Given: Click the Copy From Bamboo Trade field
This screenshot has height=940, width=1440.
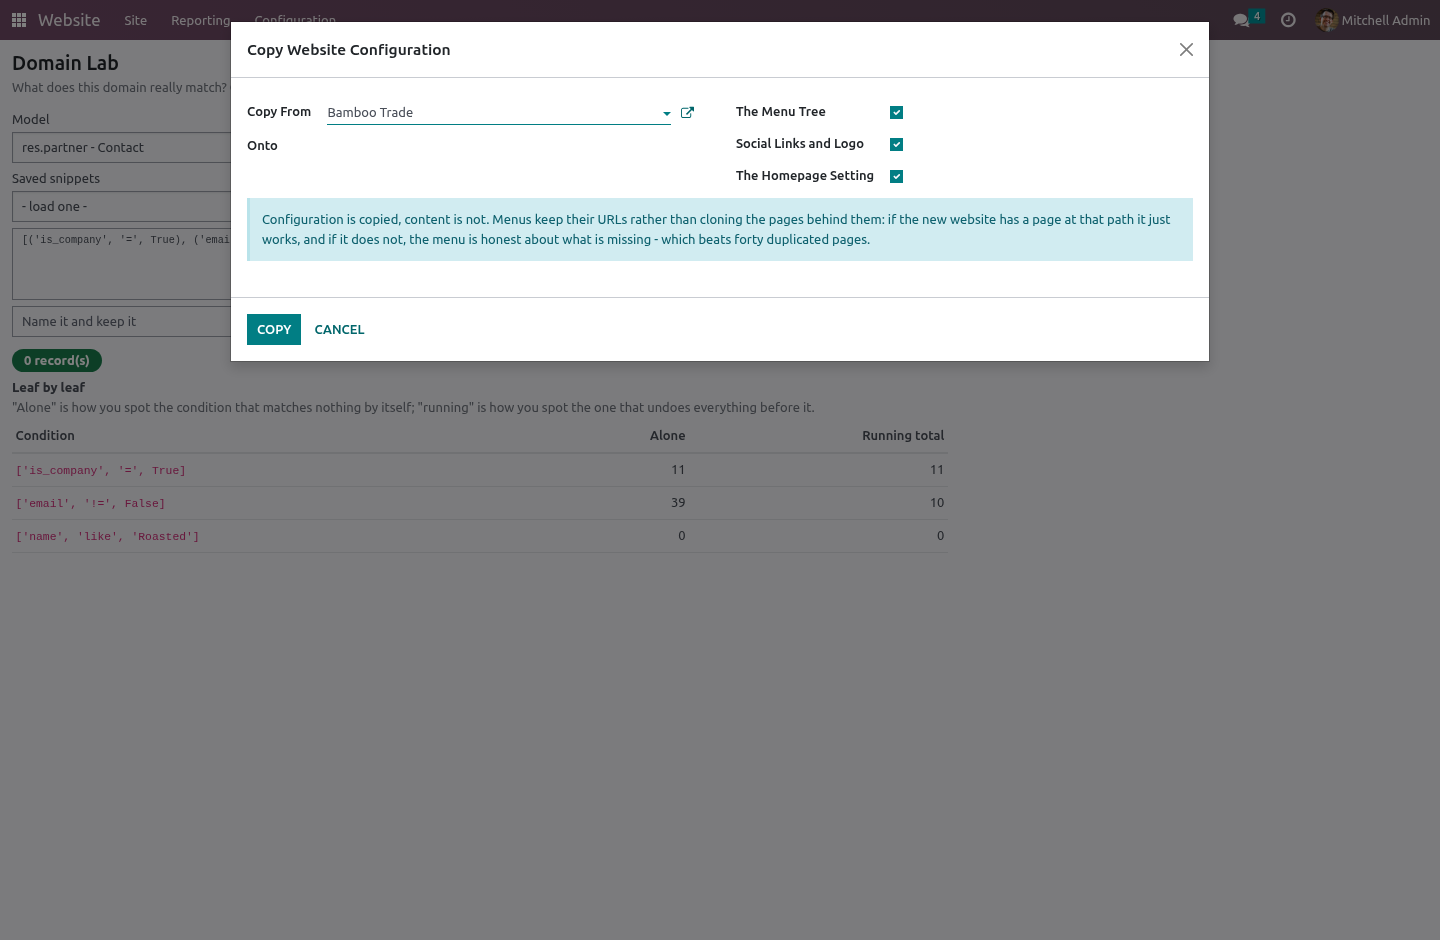Looking at the screenshot, I should click(x=499, y=112).
